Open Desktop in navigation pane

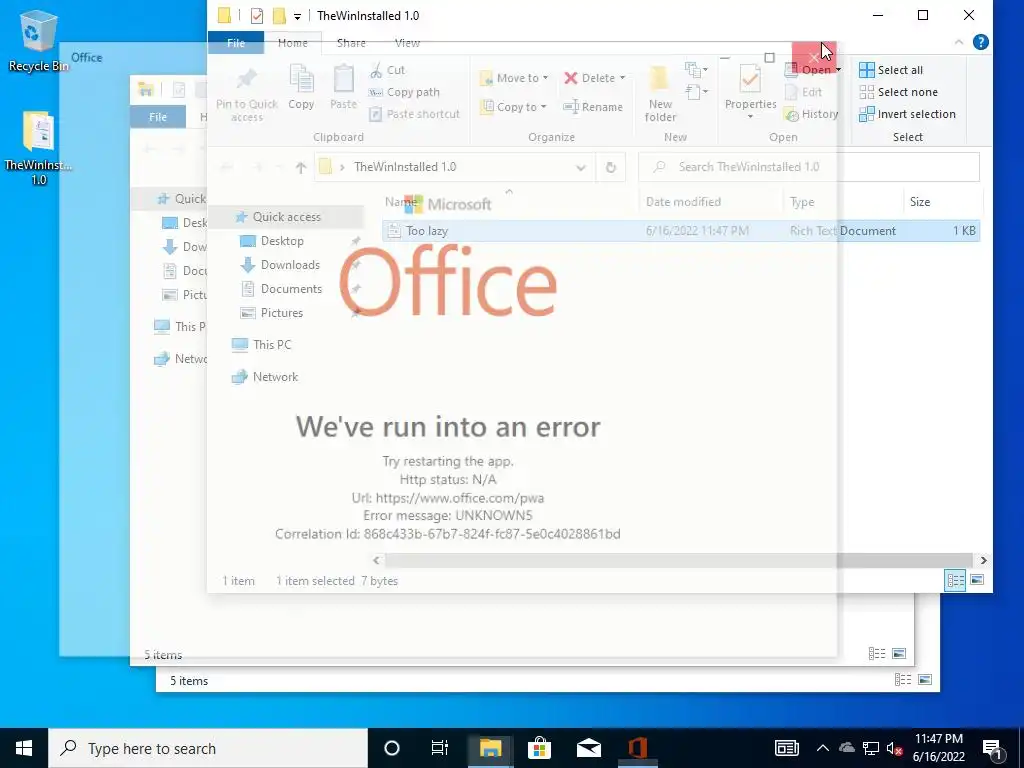click(x=281, y=241)
